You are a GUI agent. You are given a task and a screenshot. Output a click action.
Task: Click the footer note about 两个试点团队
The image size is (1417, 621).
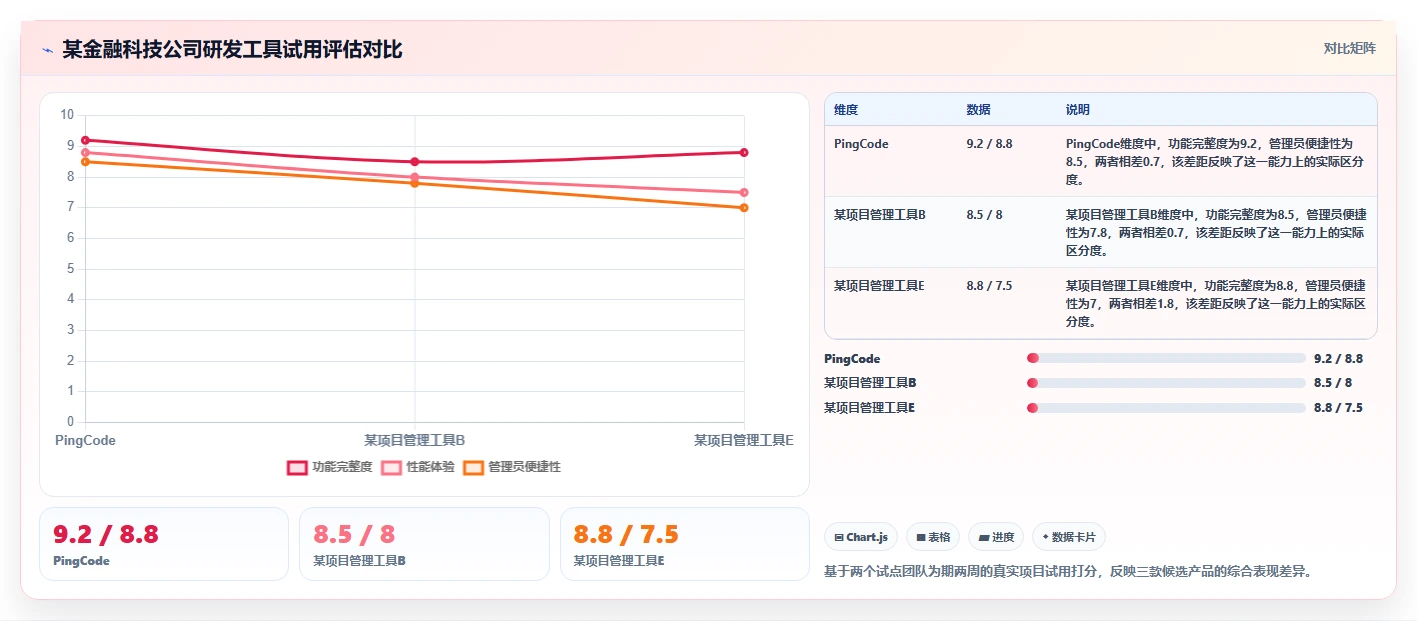[x=1067, y=572]
